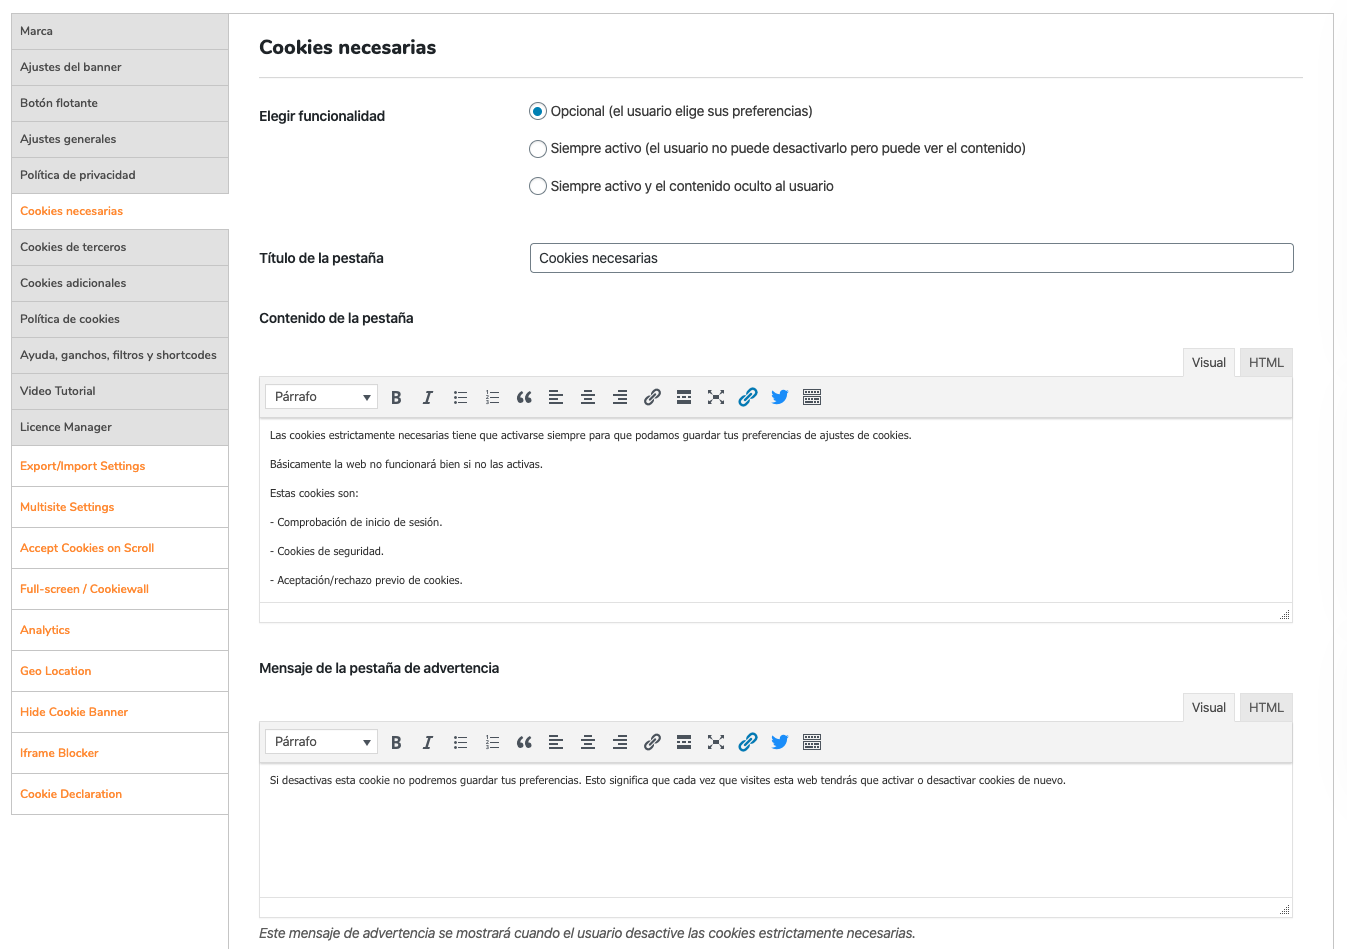This screenshot has width=1347, height=949.
Task: Apply blockquote in the tab content editor
Action: click(x=524, y=397)
